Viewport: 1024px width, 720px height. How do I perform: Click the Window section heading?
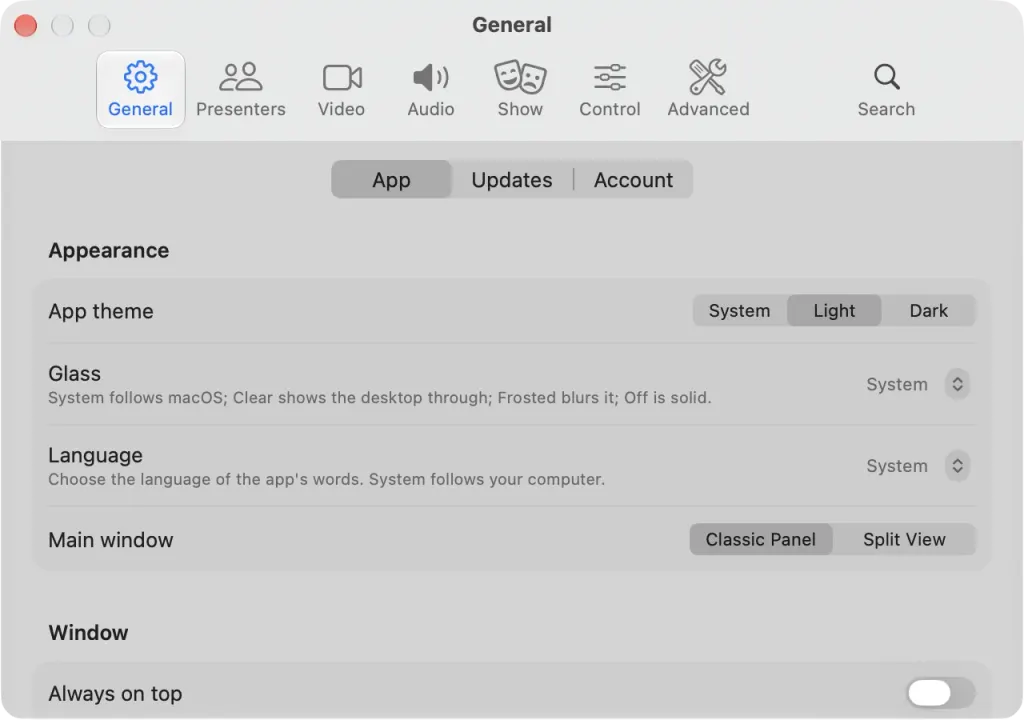click(x=88, y=632)
